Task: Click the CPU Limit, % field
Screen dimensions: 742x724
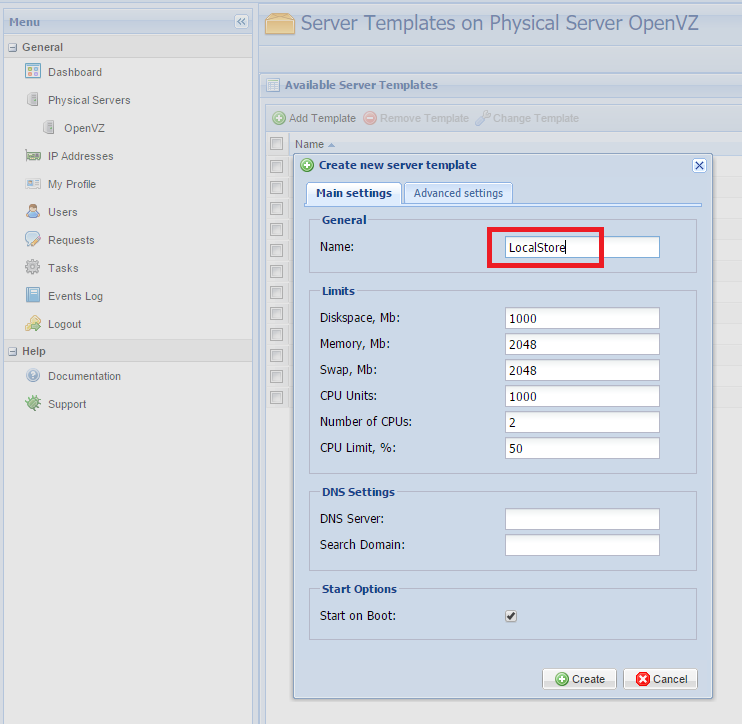Action: (582, 448)
